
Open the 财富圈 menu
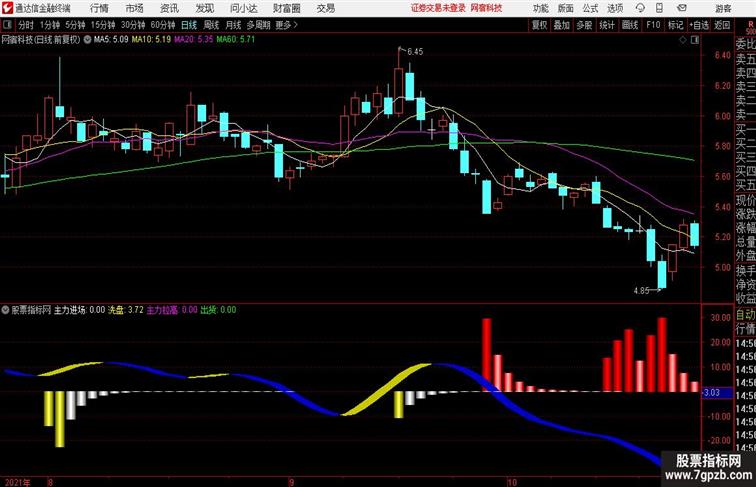pyautogui.click(x=286, y=8)
